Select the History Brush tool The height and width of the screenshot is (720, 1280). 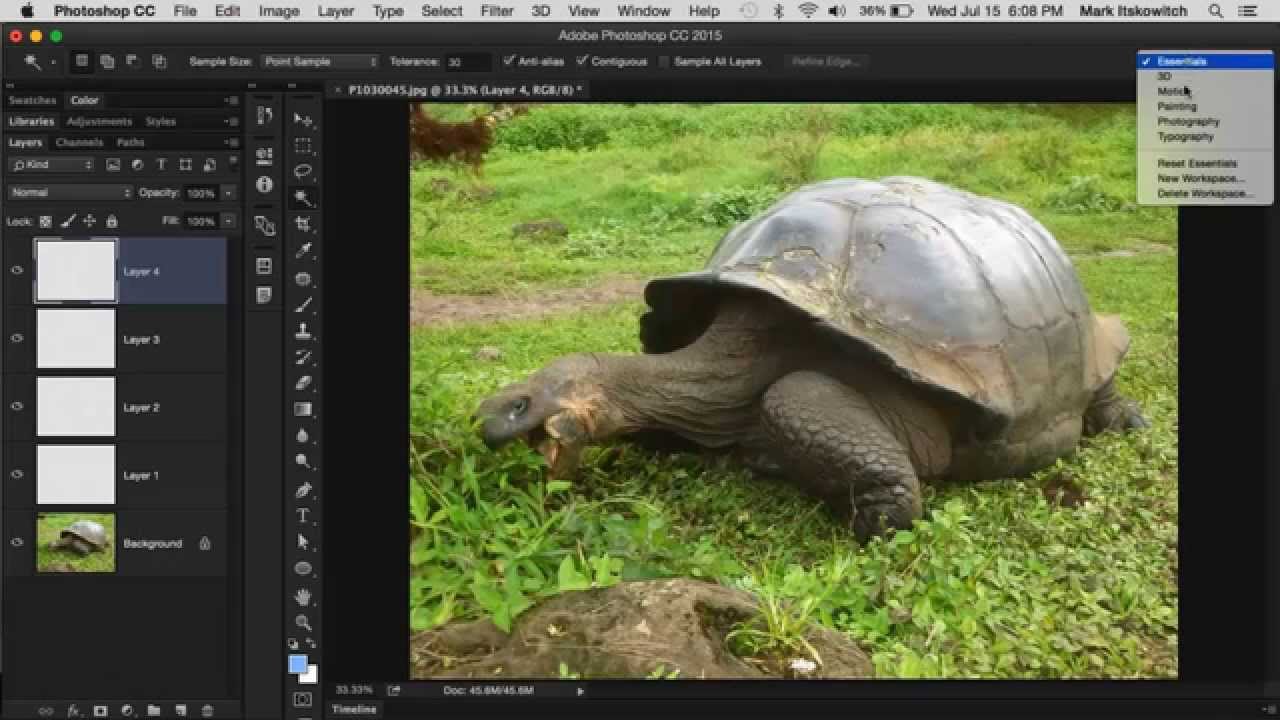[303, 357]
